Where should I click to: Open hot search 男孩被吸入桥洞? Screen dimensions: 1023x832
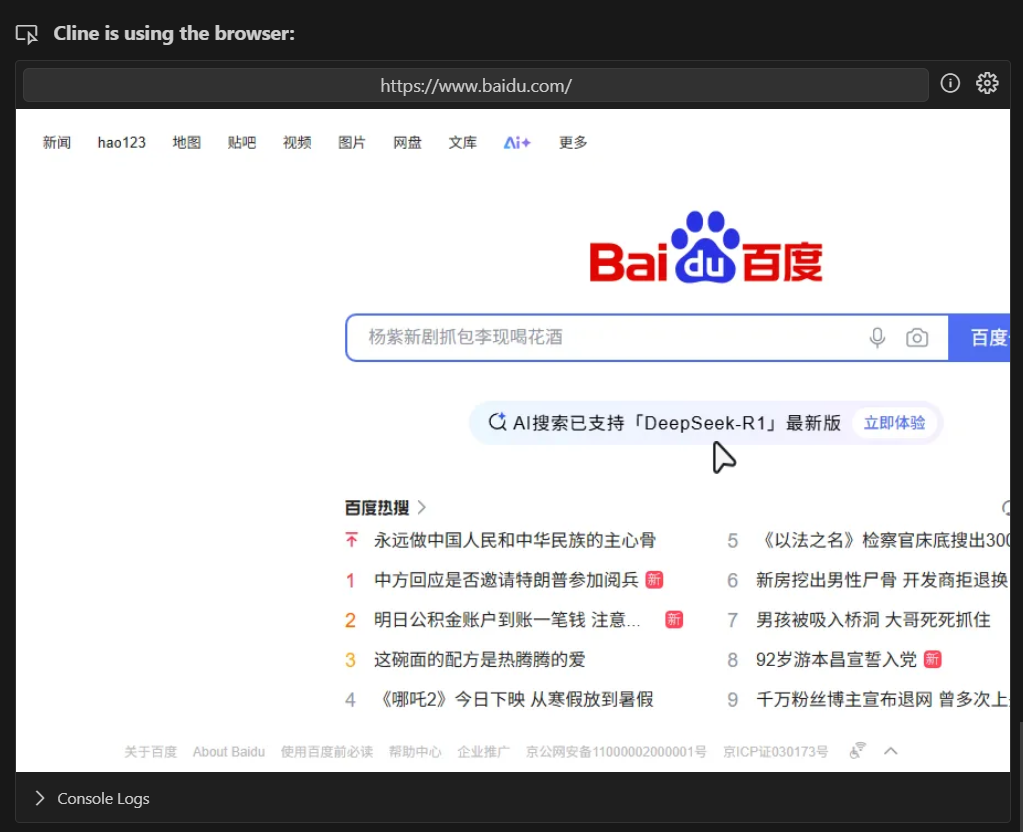(873, 620)
